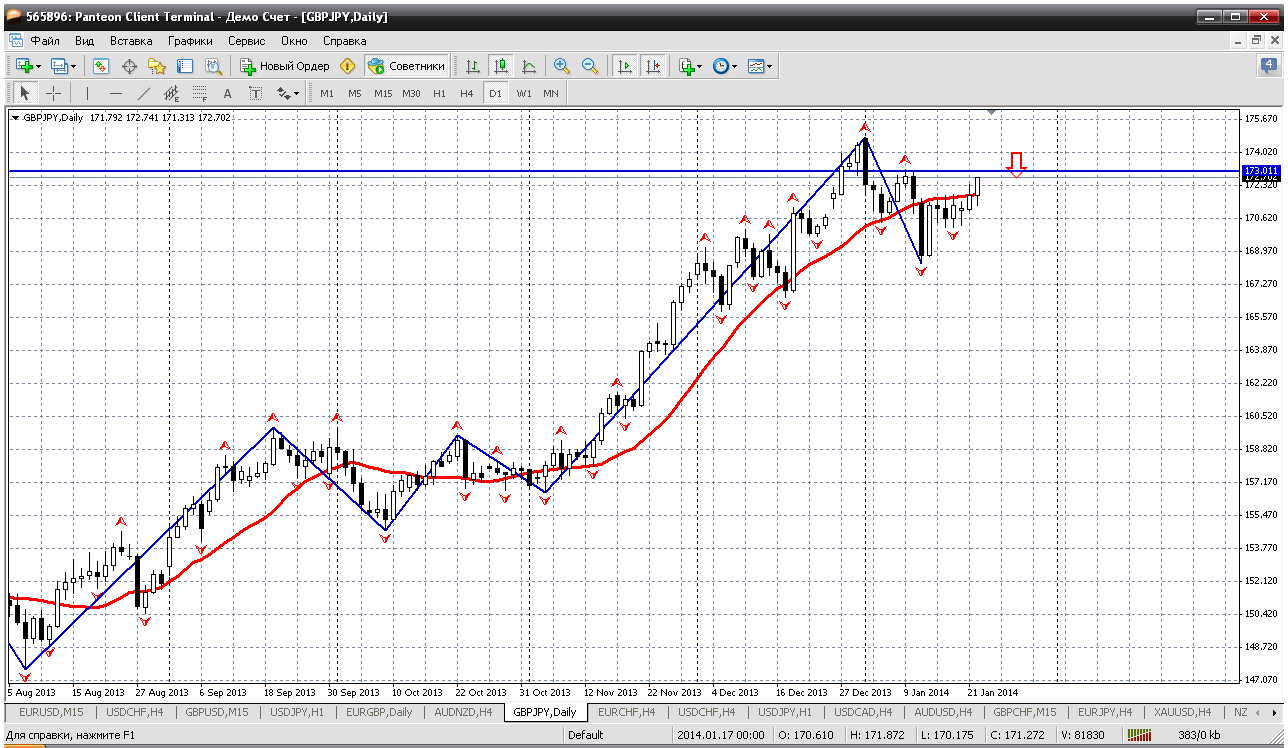The image size is (1288, 748).
Task: Switch to M5 timeframe
Action: click(355, 93)
